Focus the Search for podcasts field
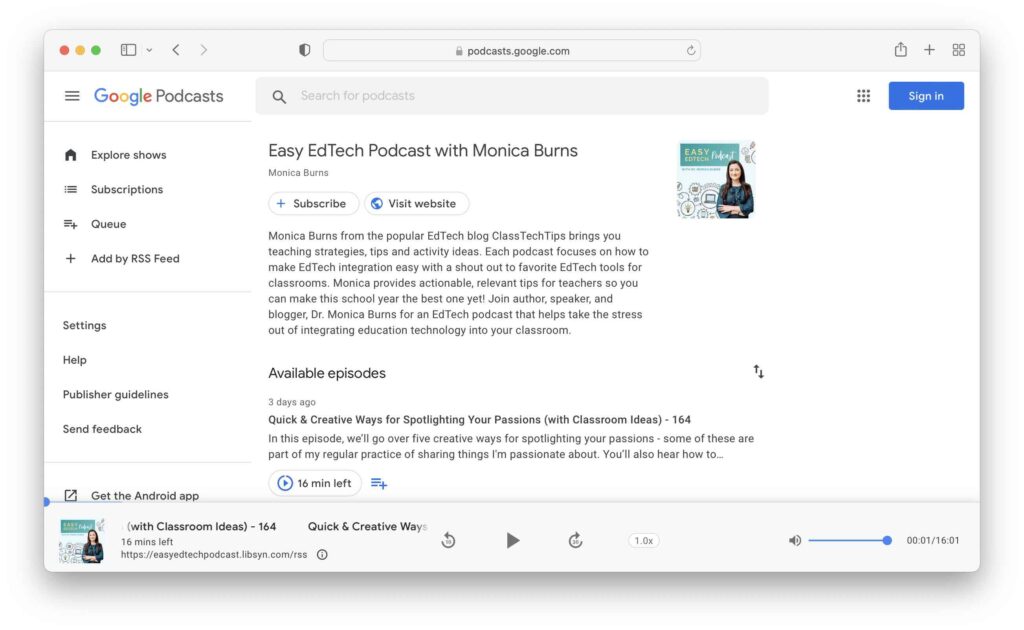This screenshot has height=630, width=1024. pos(511,96)
